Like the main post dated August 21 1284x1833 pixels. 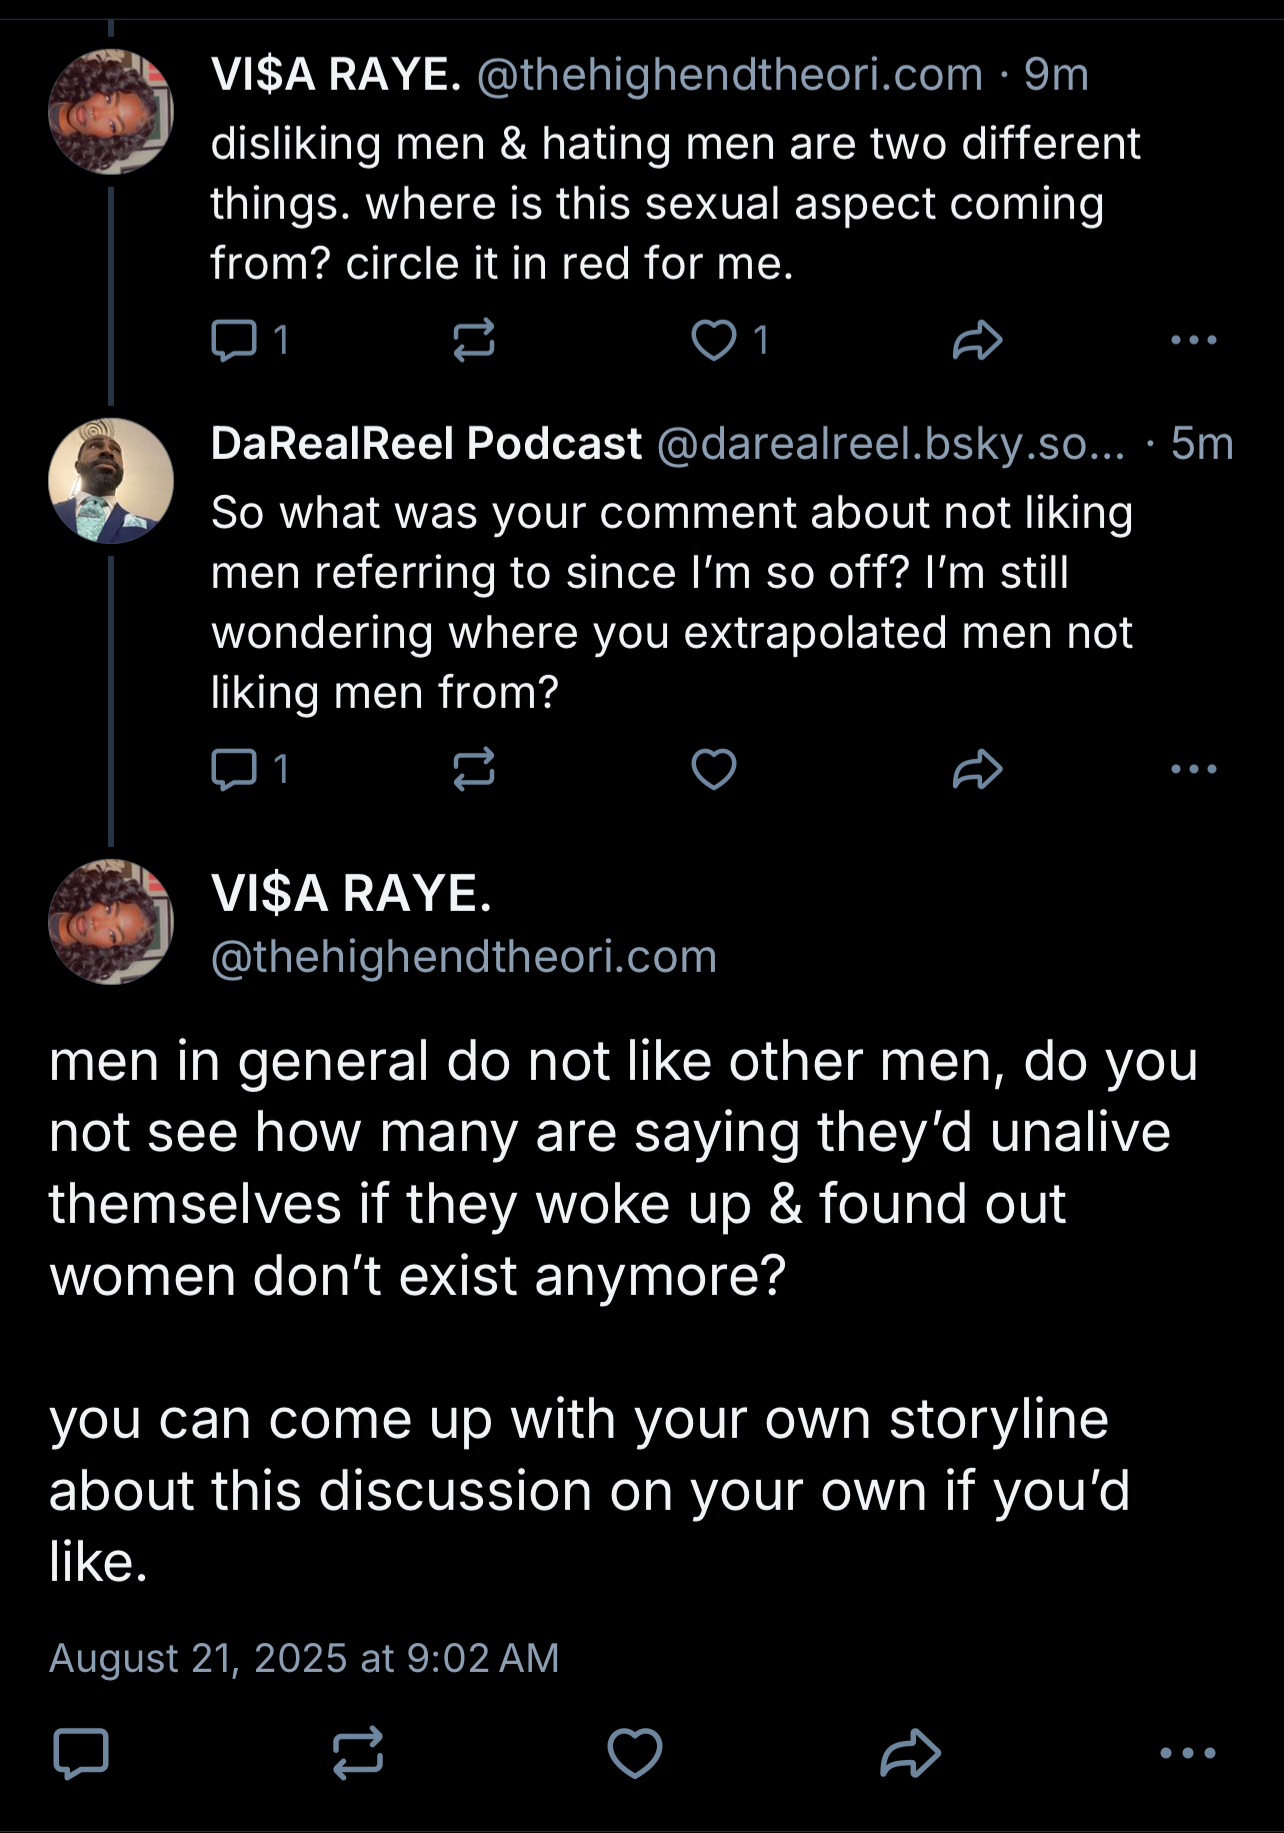tap(635, 1753)
